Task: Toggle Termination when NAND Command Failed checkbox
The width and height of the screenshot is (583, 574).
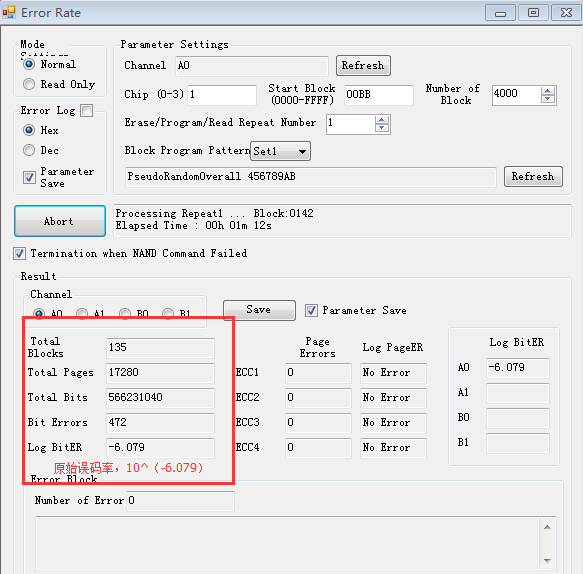Action: point(19,254)
